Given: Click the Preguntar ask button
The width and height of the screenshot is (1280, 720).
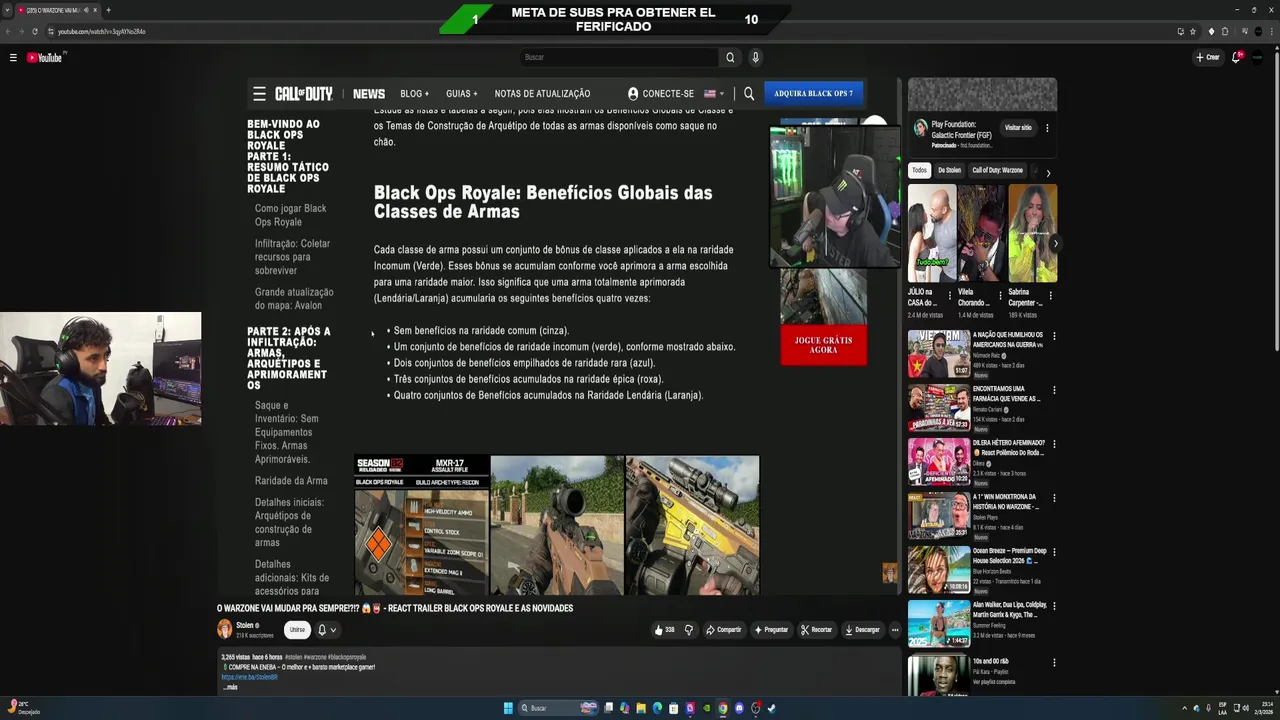Looking at the screenshot, I should pos(771,630).
